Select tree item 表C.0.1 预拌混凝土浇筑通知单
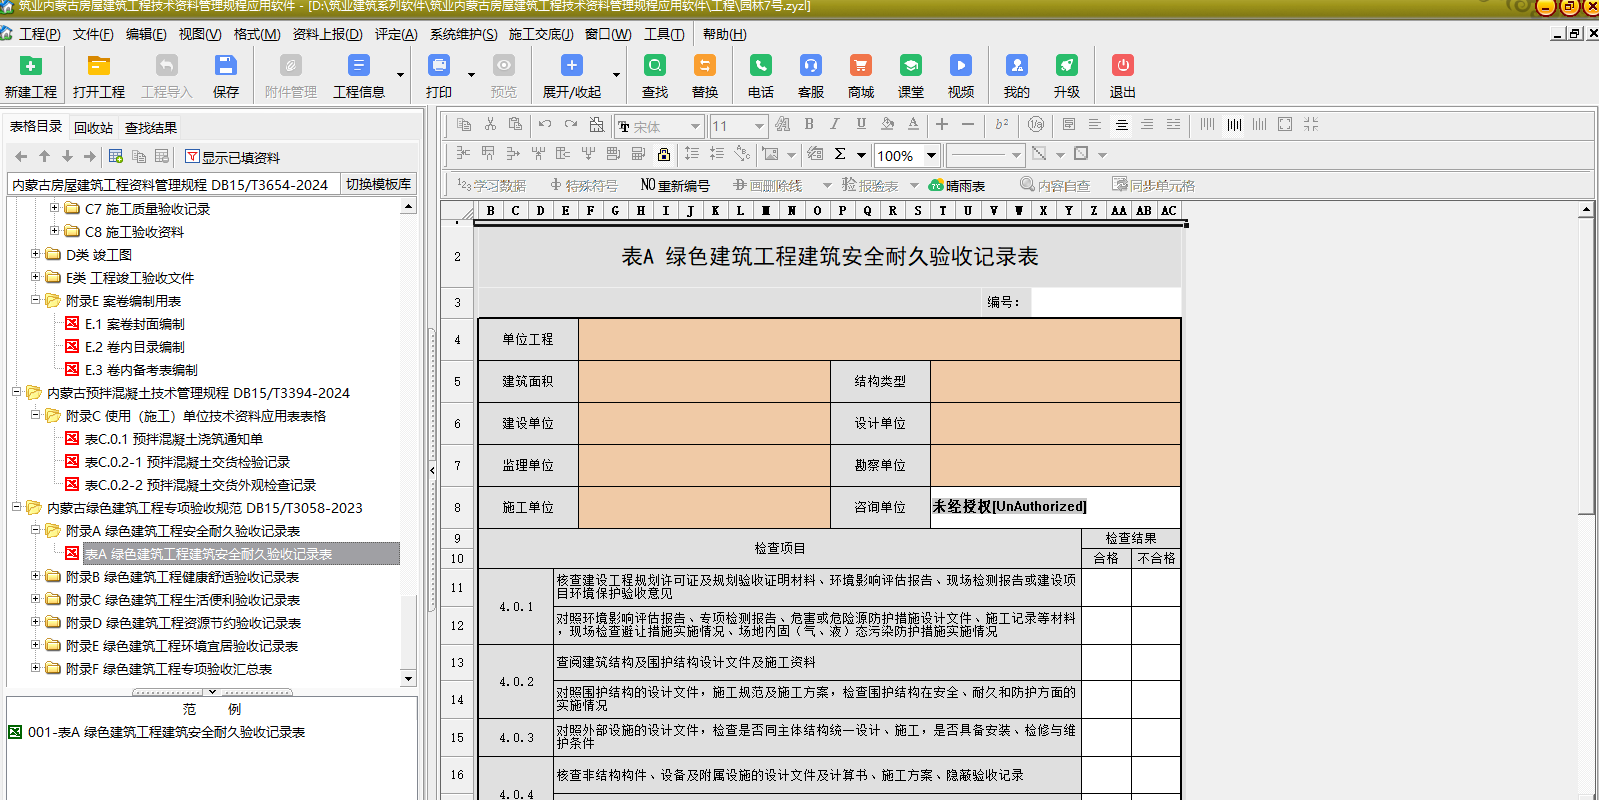Viewport: 1599px width, 800px height. [174, 439]
